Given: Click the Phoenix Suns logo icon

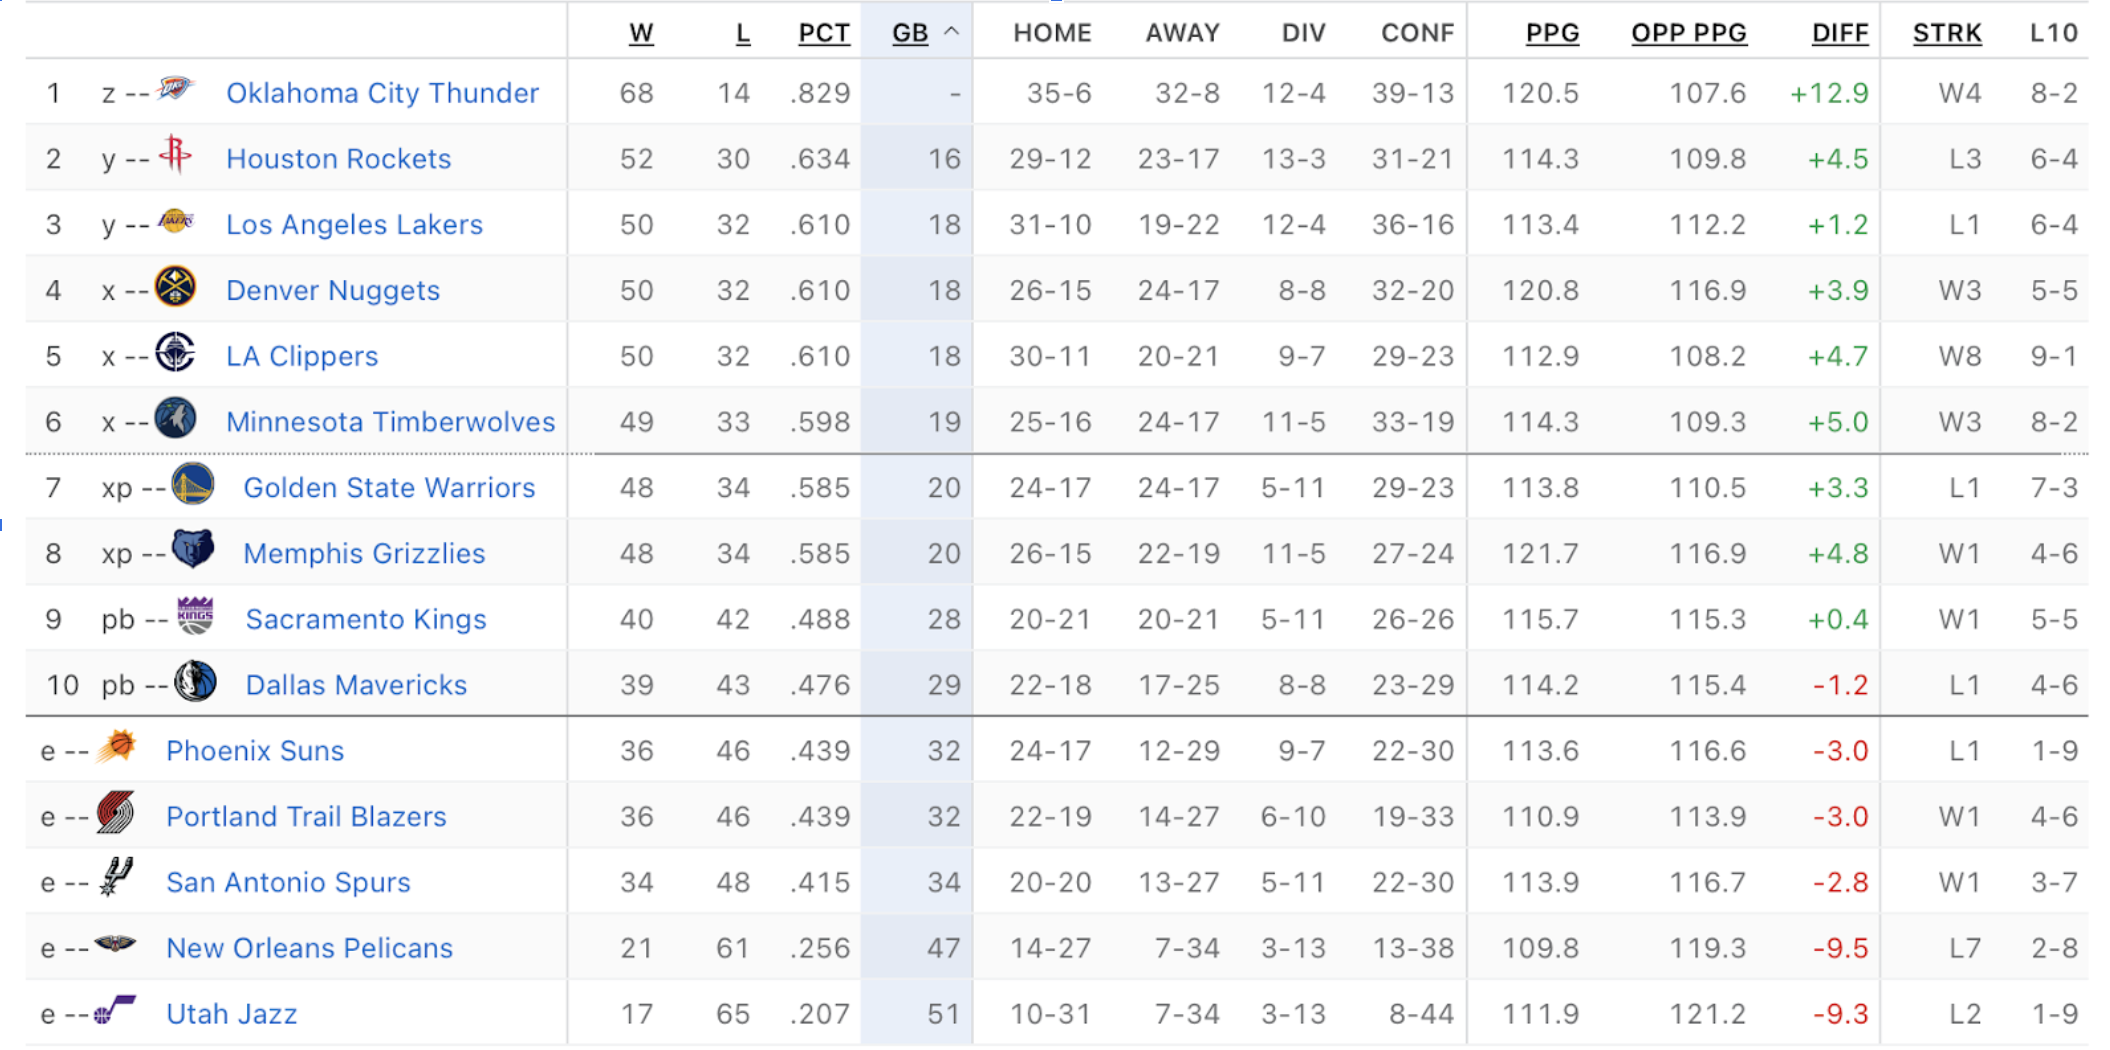Looking at the screenshot, I should [x=117, y=747].
